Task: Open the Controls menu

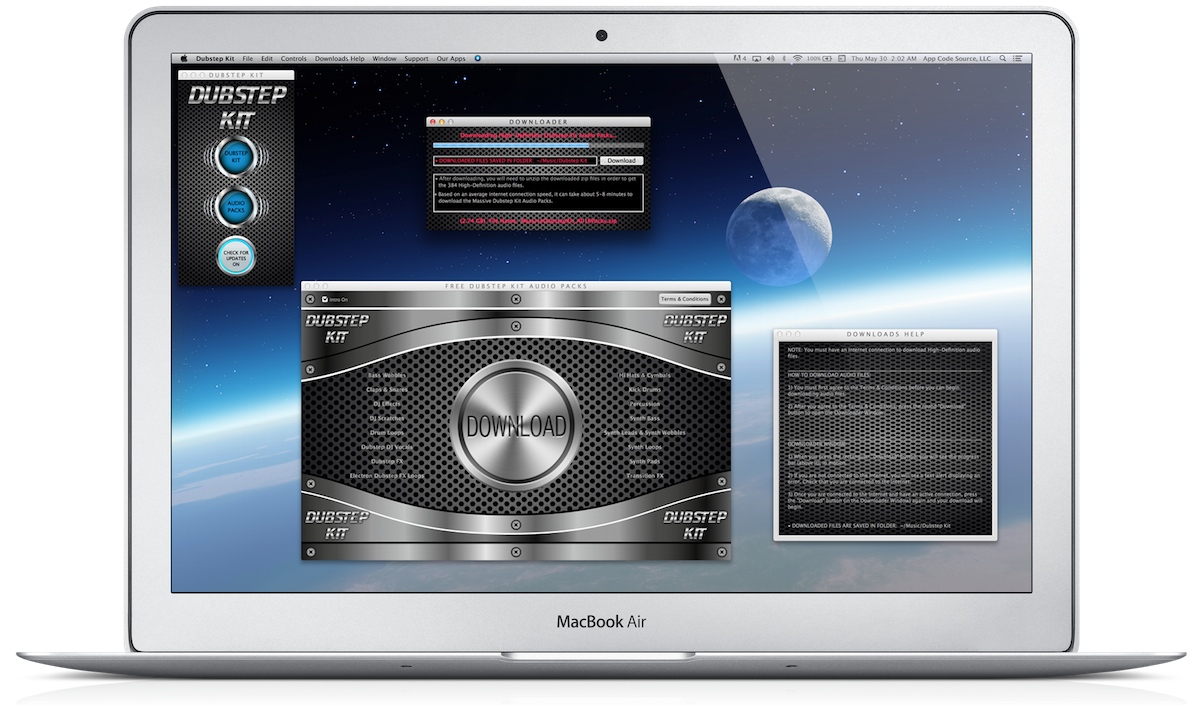Action: 294,59
